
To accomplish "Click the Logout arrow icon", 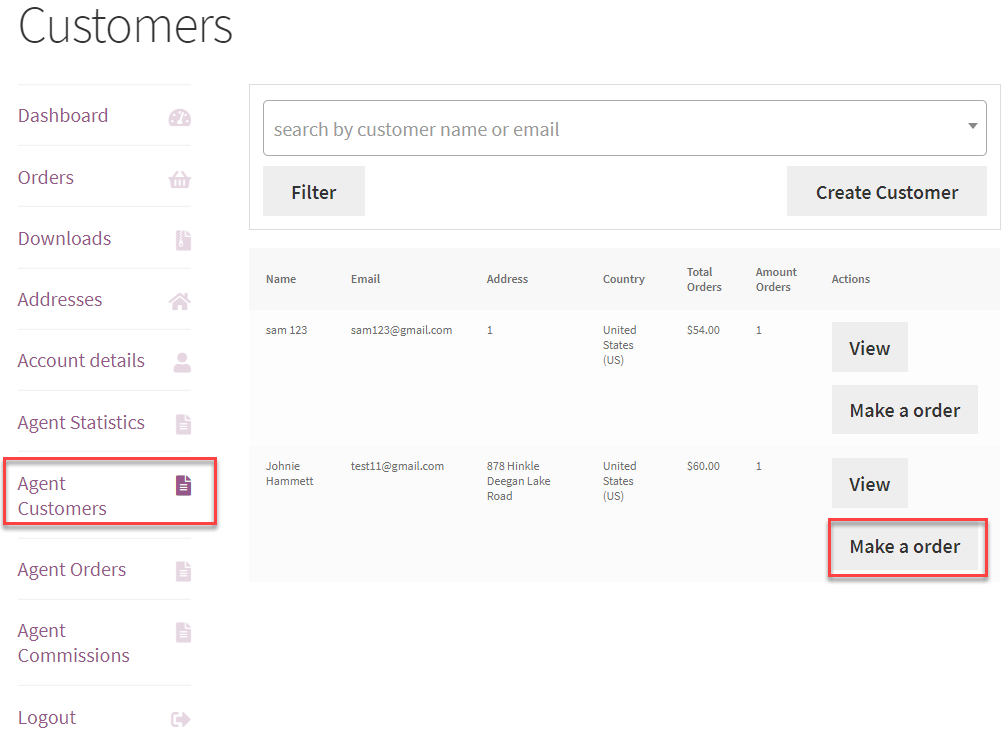I will (181, 719).
